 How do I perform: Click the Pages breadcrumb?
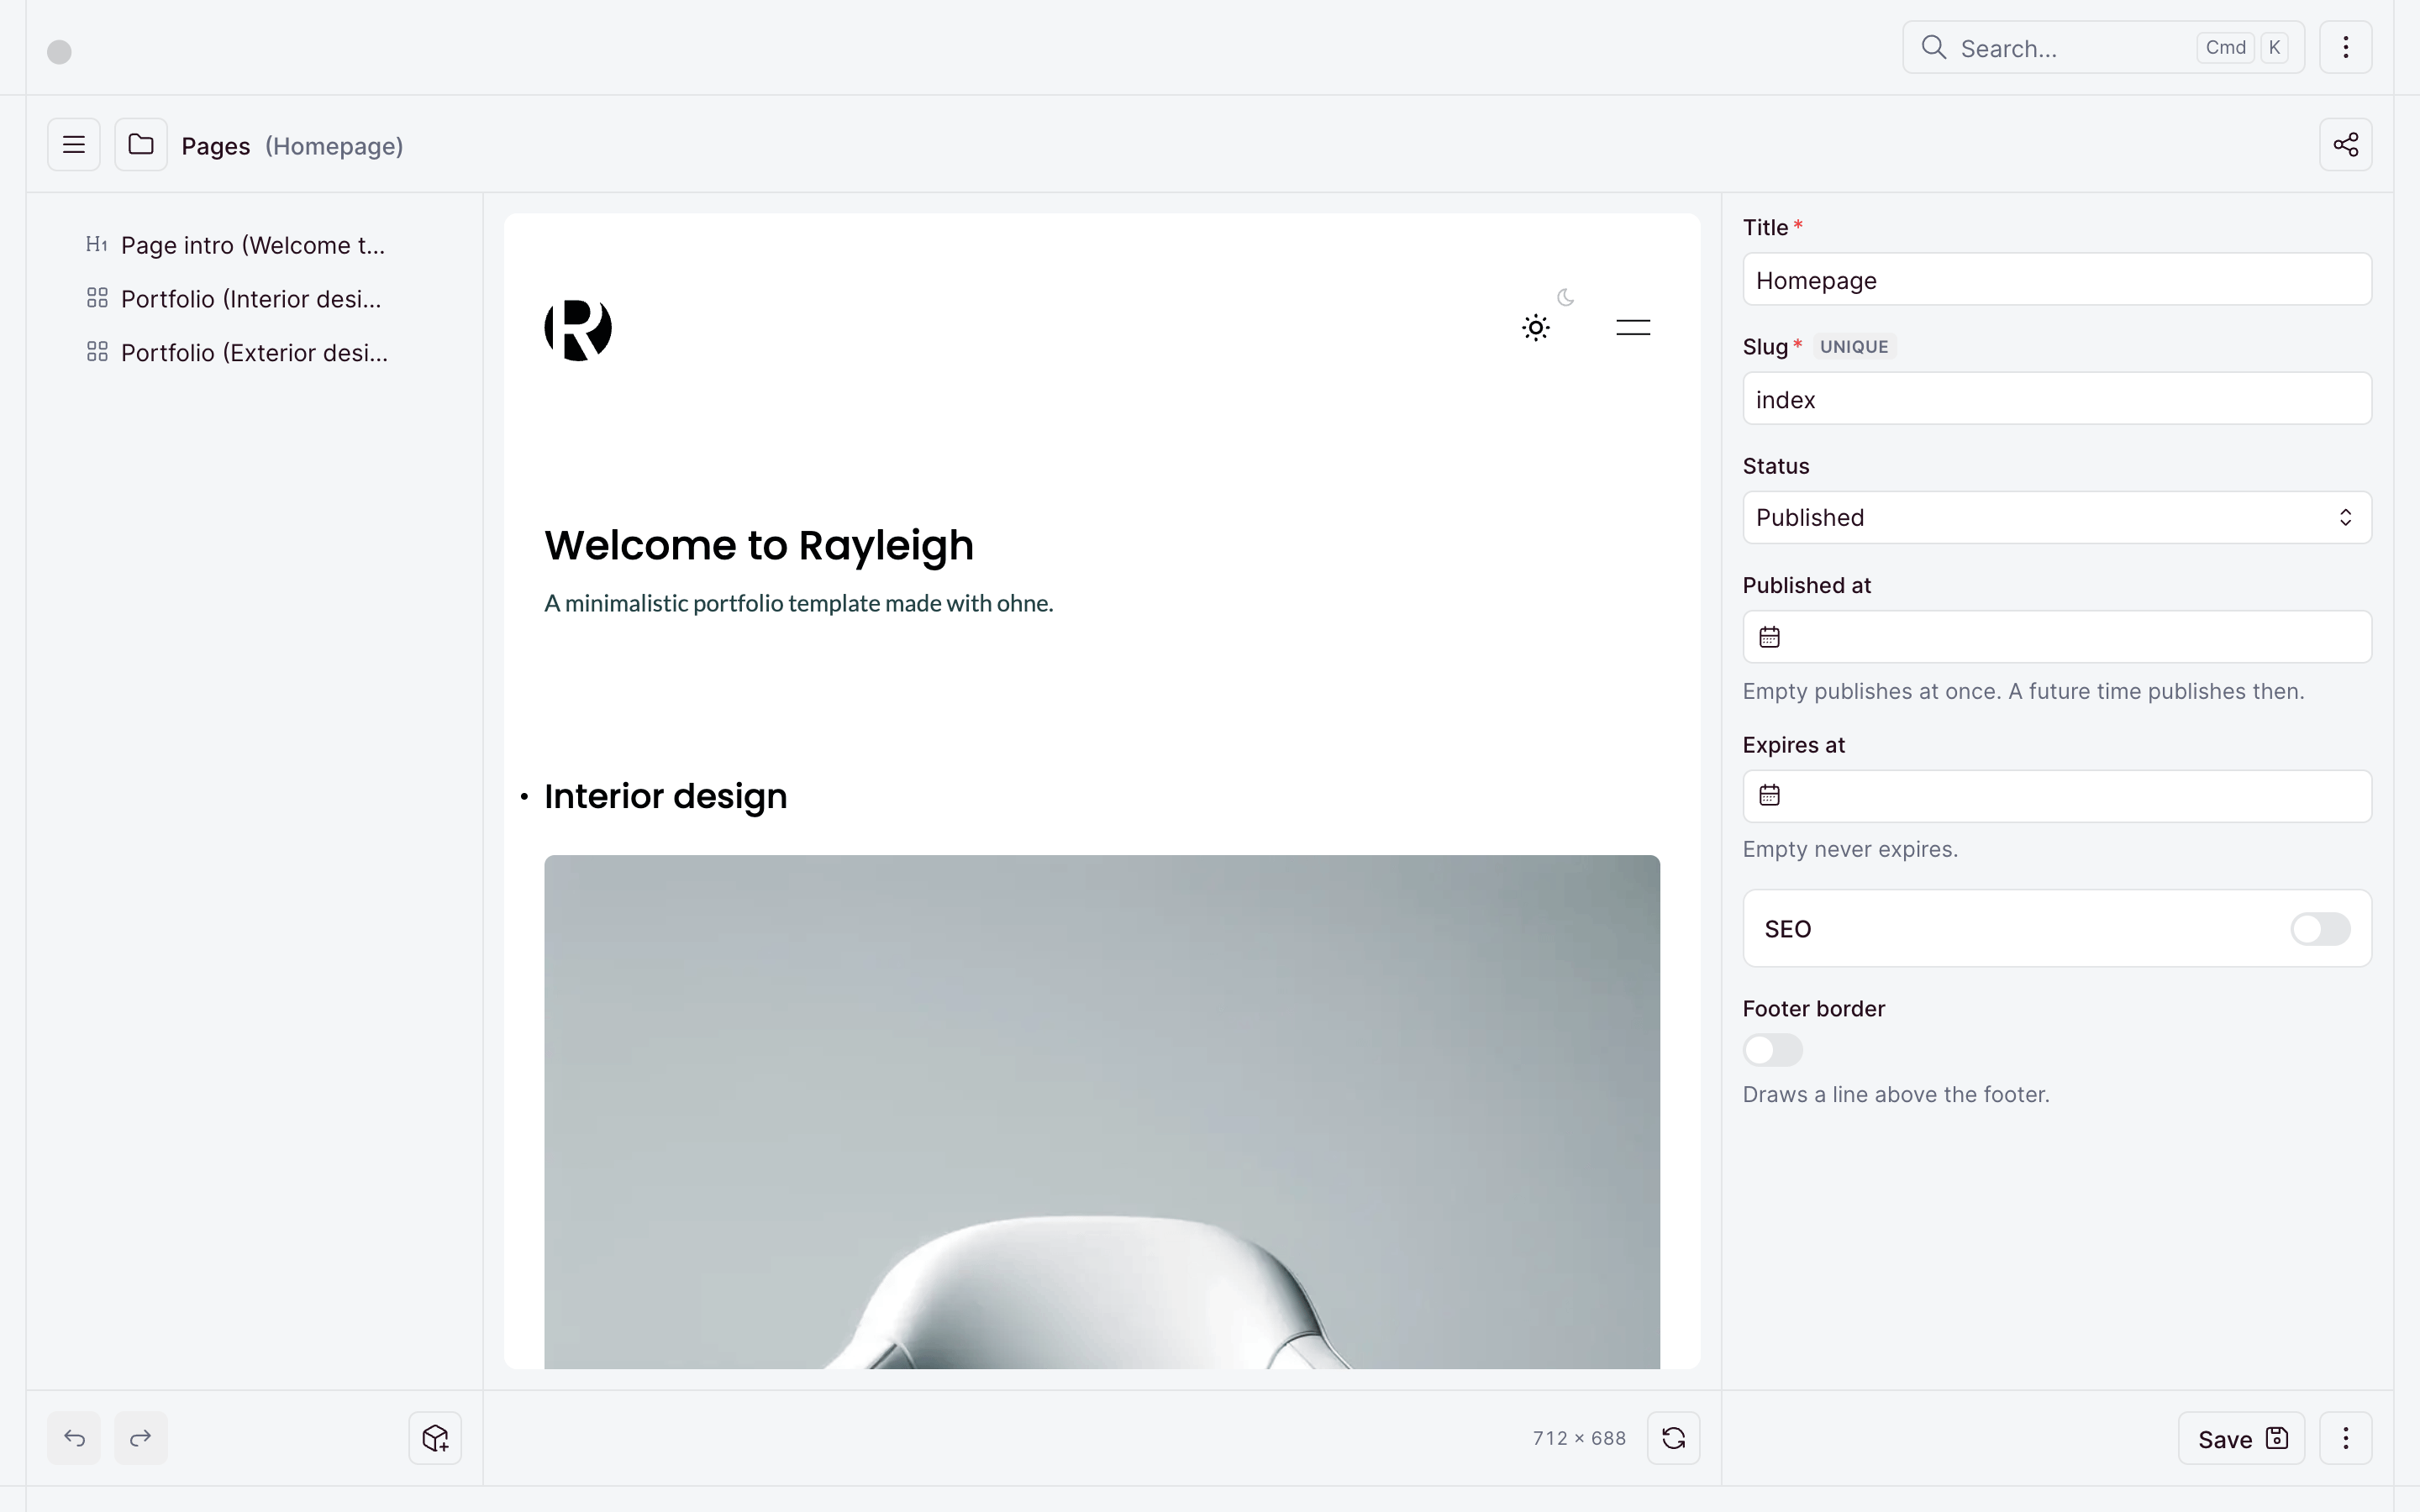tap(215, 146)
